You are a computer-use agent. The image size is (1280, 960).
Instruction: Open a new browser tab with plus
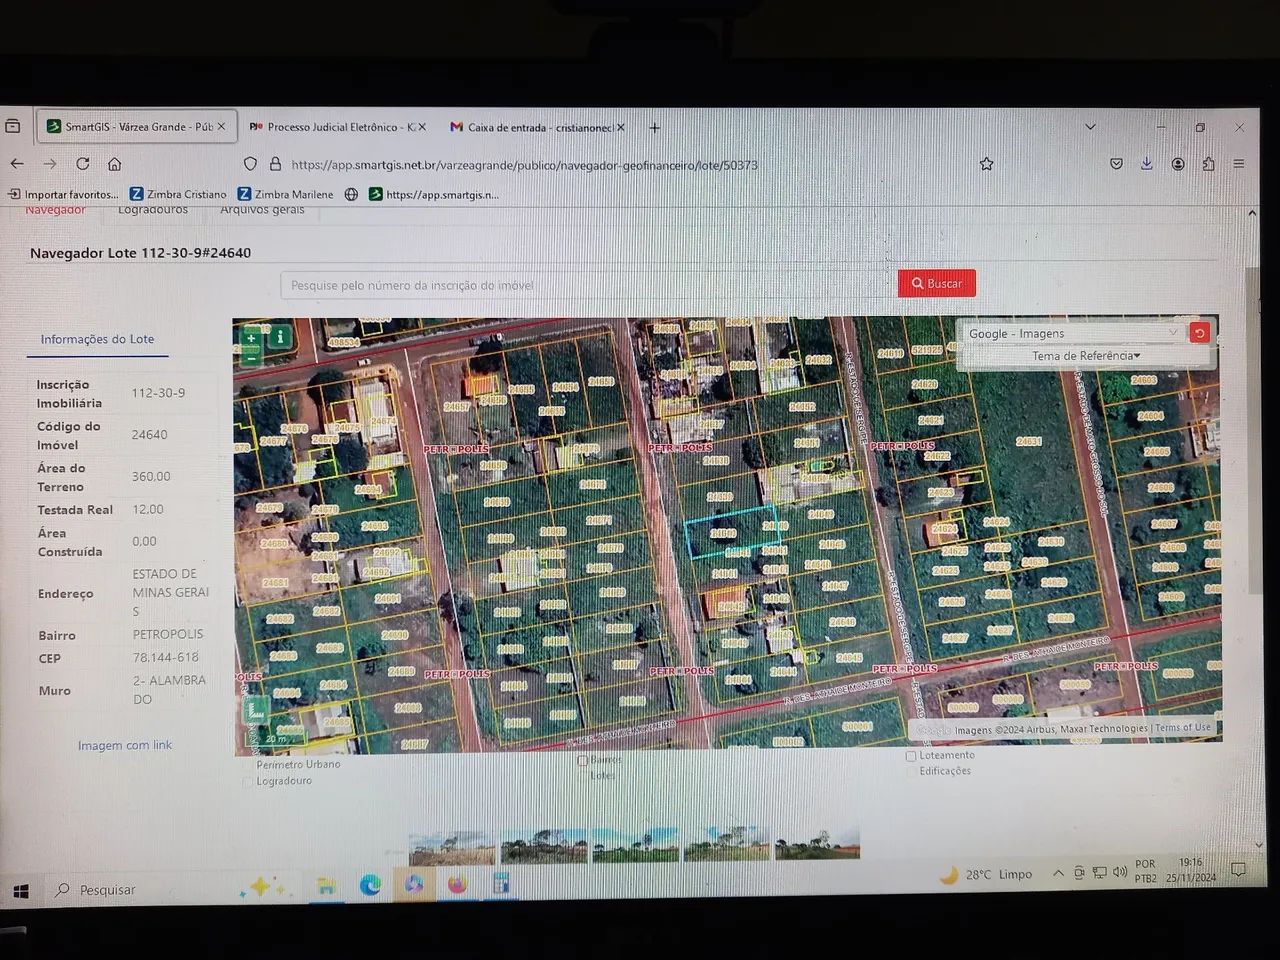(655, 127)
